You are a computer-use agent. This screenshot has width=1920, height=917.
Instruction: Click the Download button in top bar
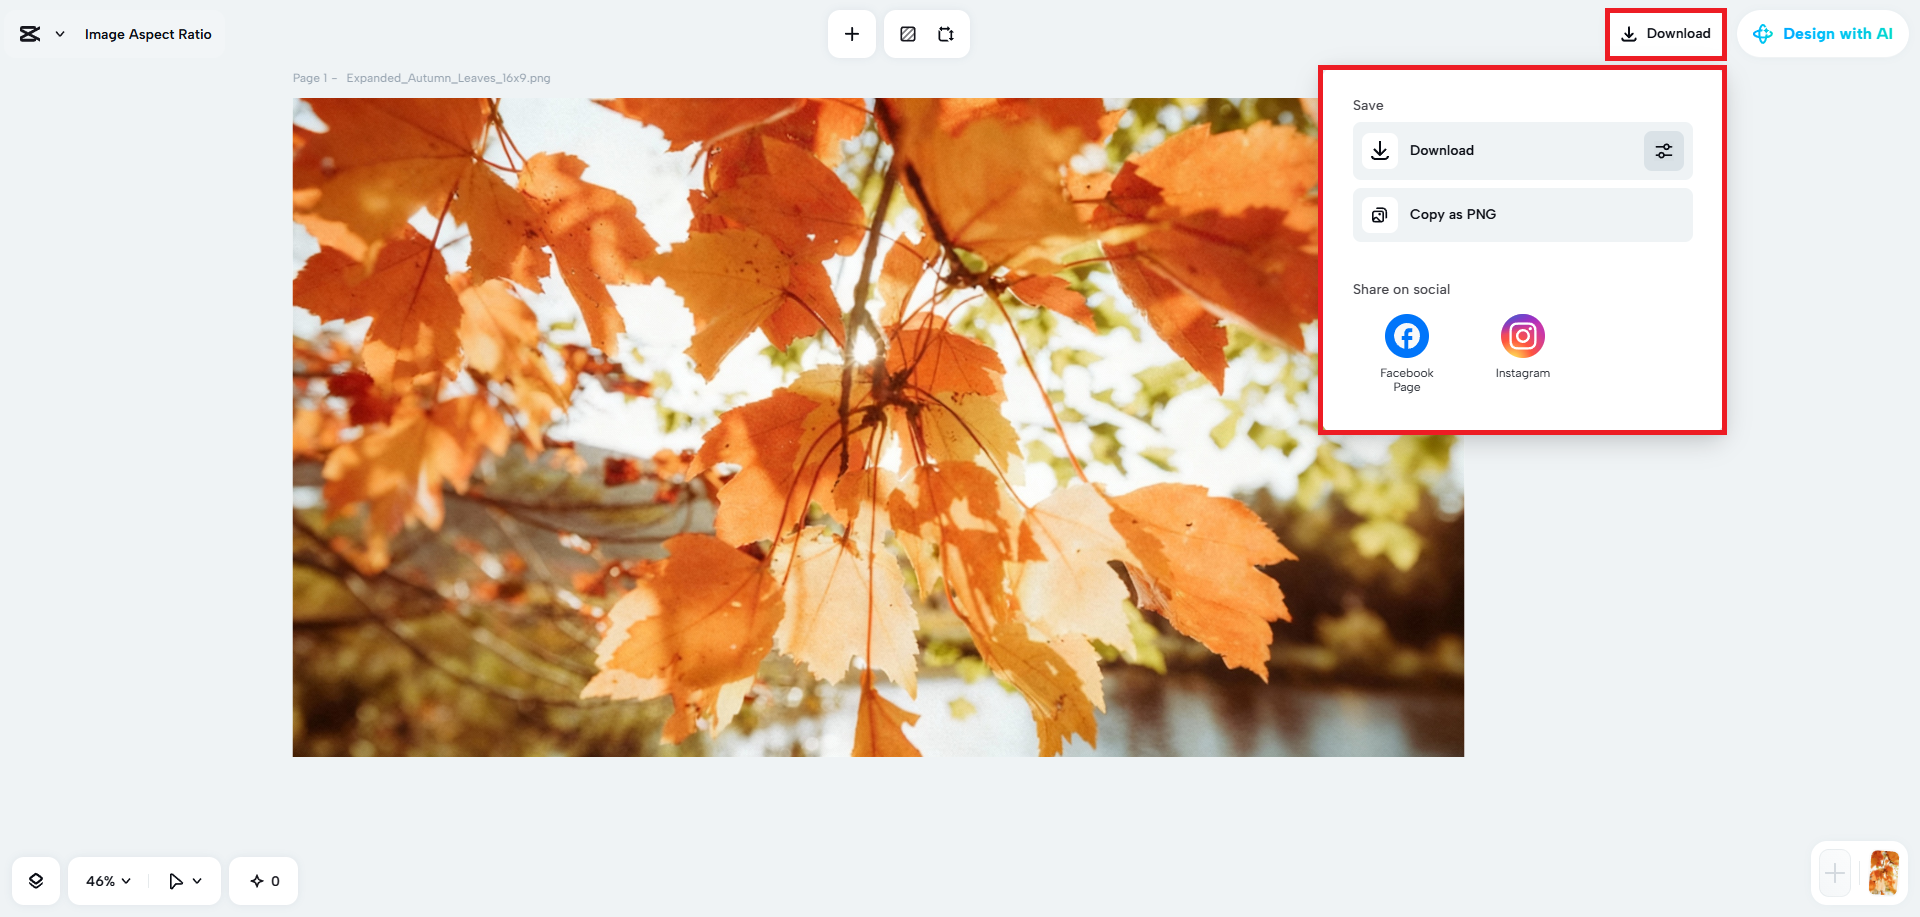[1665, 34]
